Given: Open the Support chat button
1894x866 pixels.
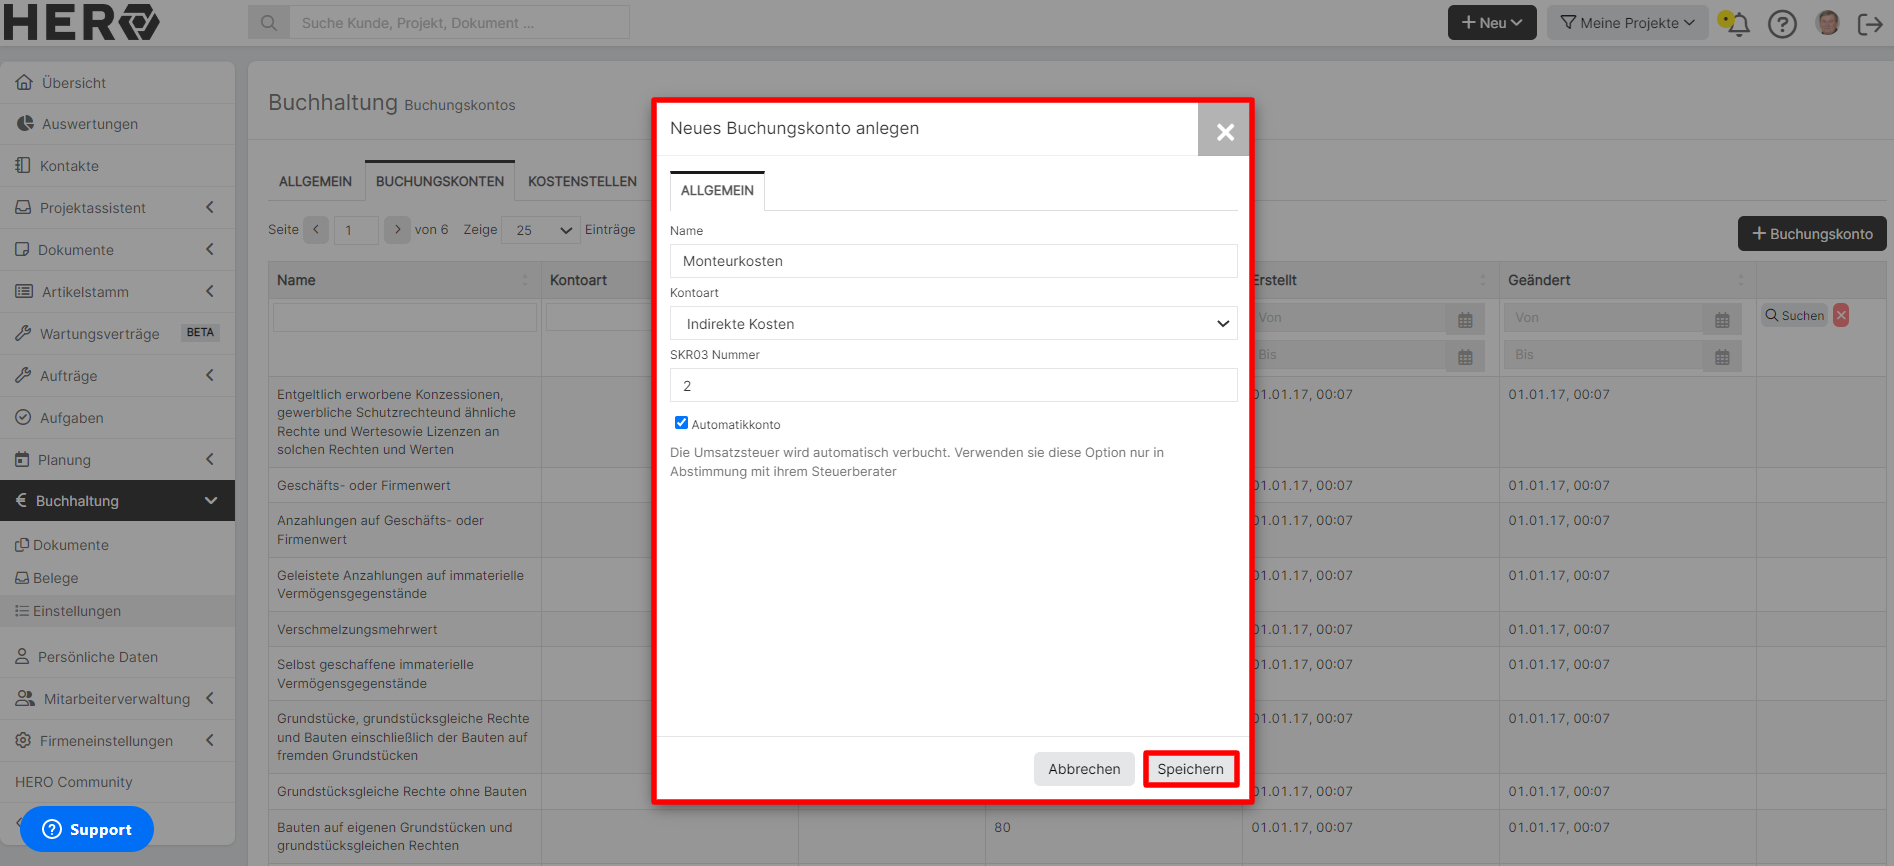Looking at the screenshot, I should 87,829.
